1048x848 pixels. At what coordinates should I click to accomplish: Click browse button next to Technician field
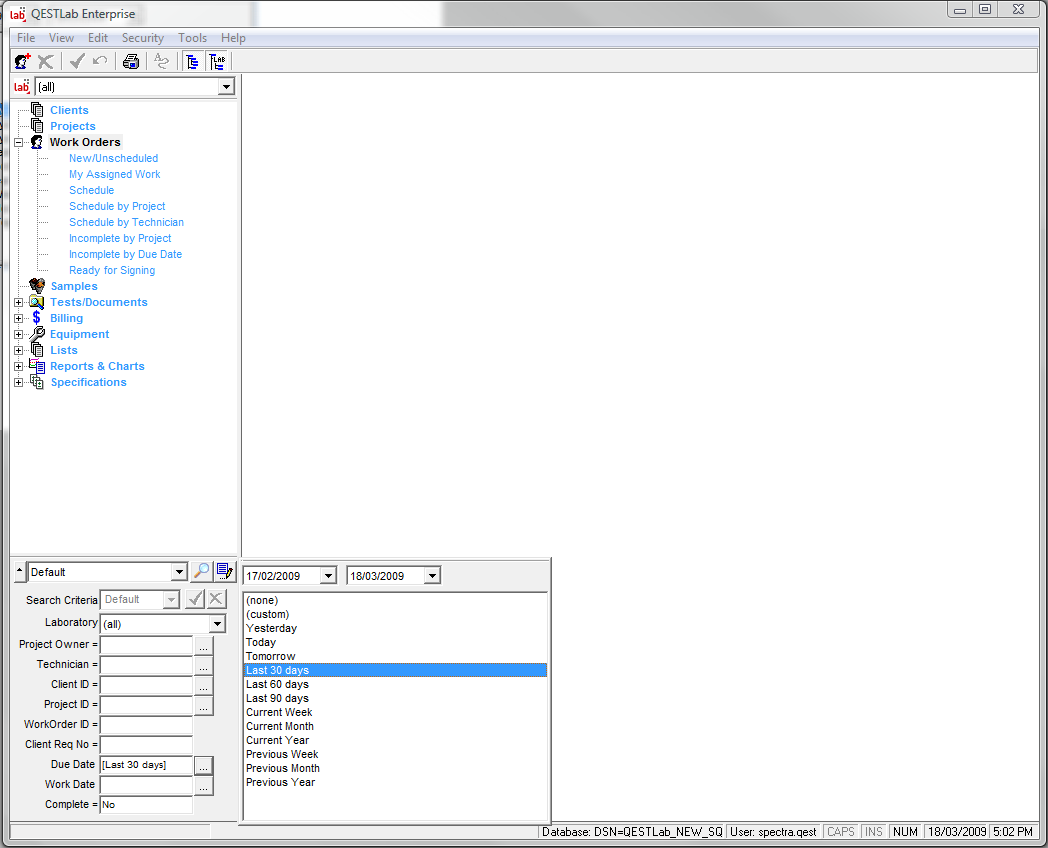click(x=204, y=665)
